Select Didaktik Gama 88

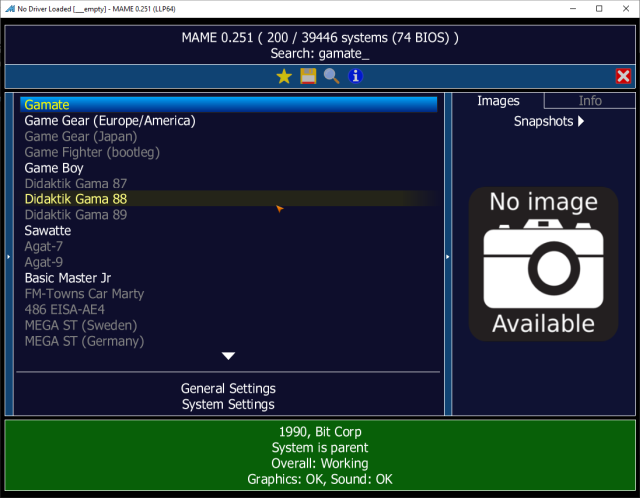228,199
